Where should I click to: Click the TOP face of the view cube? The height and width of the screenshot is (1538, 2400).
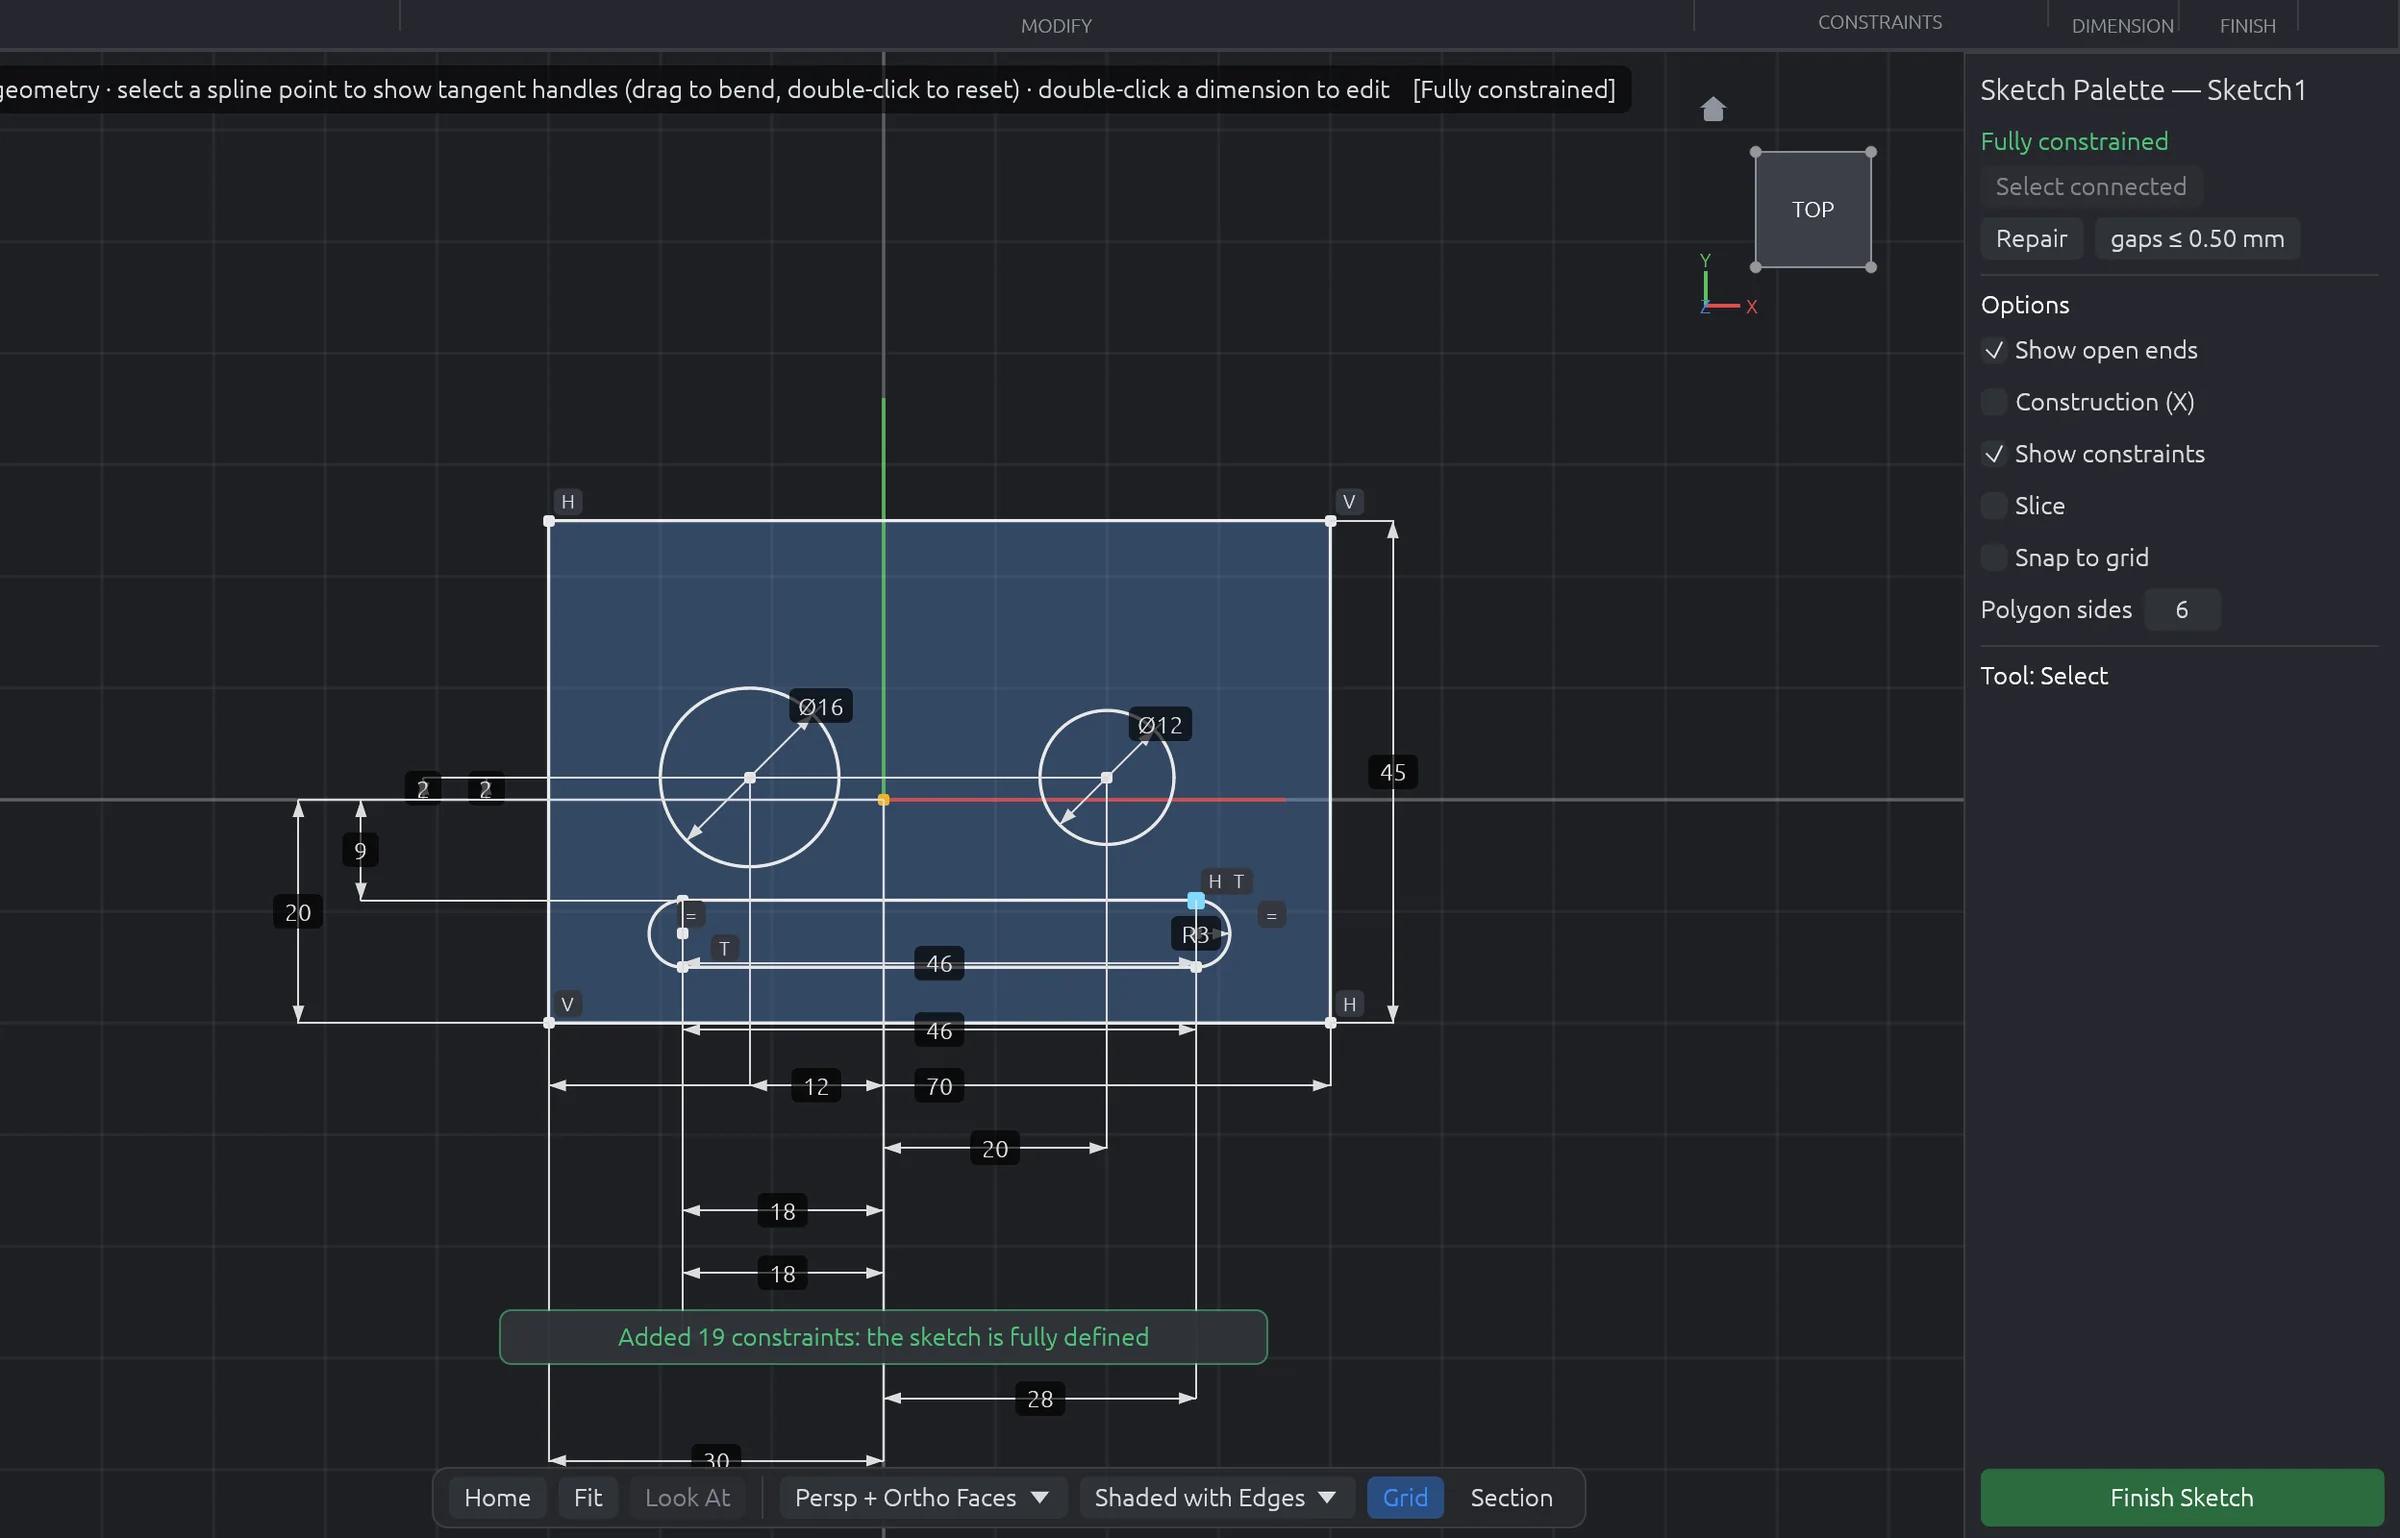pyautogui.click(x=1813, y=210)
